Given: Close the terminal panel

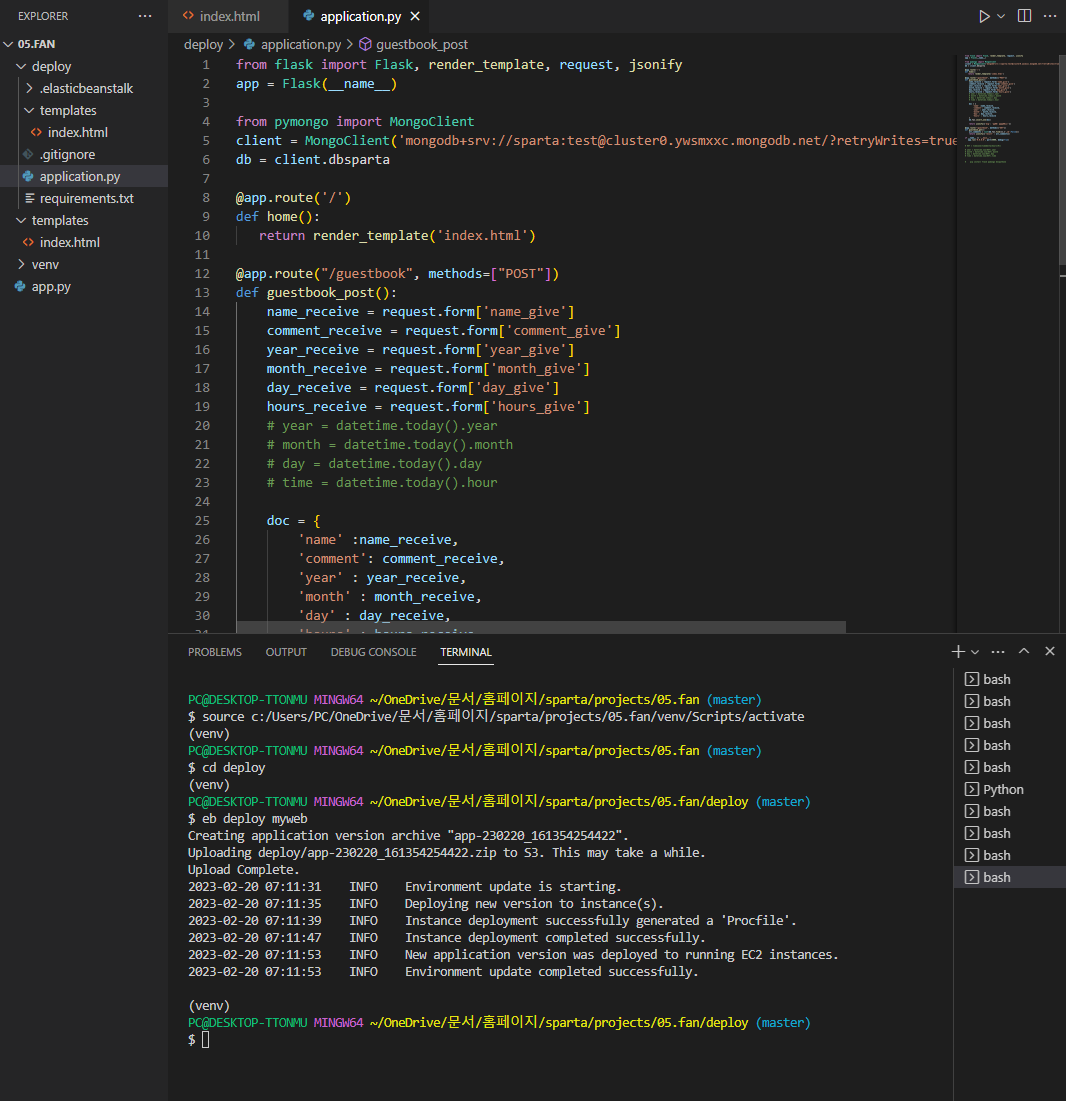Looking at the screenshot, I should [x=1050, y=651].
